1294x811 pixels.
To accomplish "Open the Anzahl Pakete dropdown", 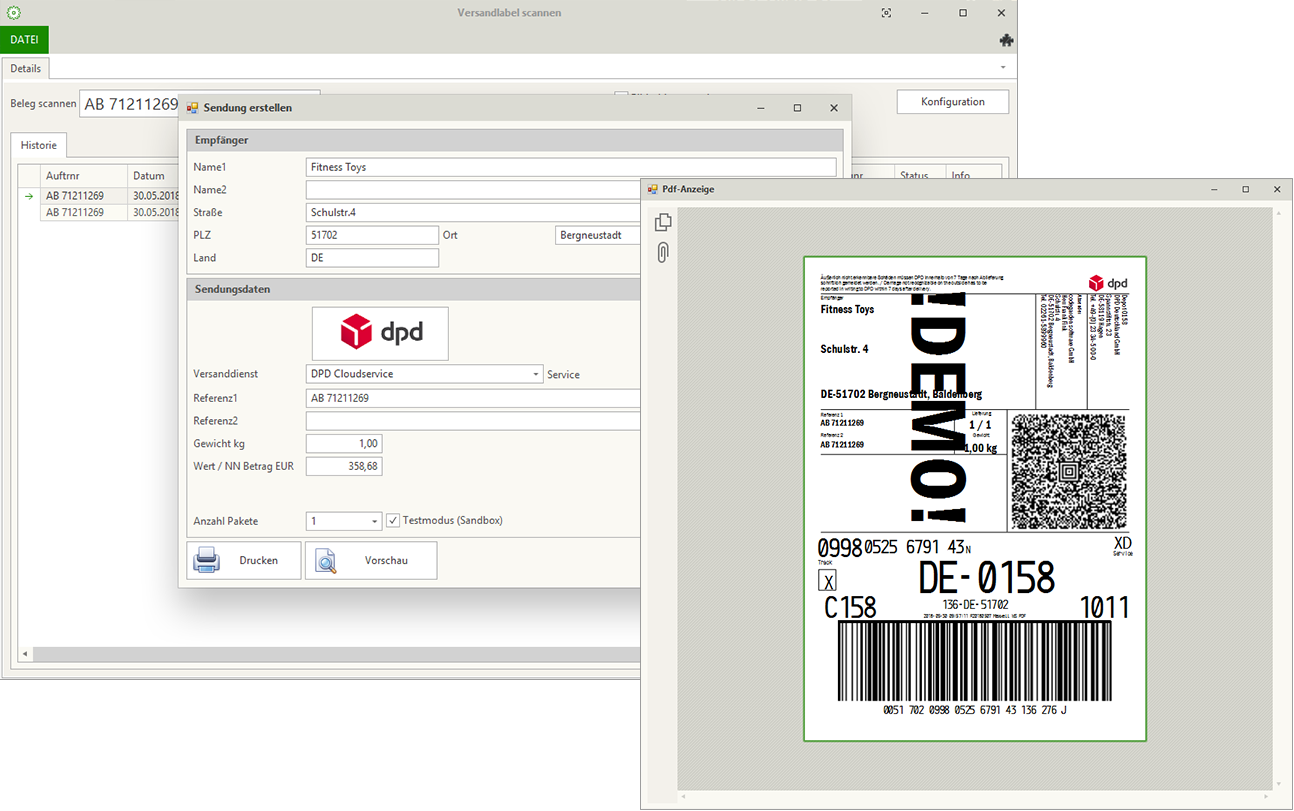I will coord(375,521).
